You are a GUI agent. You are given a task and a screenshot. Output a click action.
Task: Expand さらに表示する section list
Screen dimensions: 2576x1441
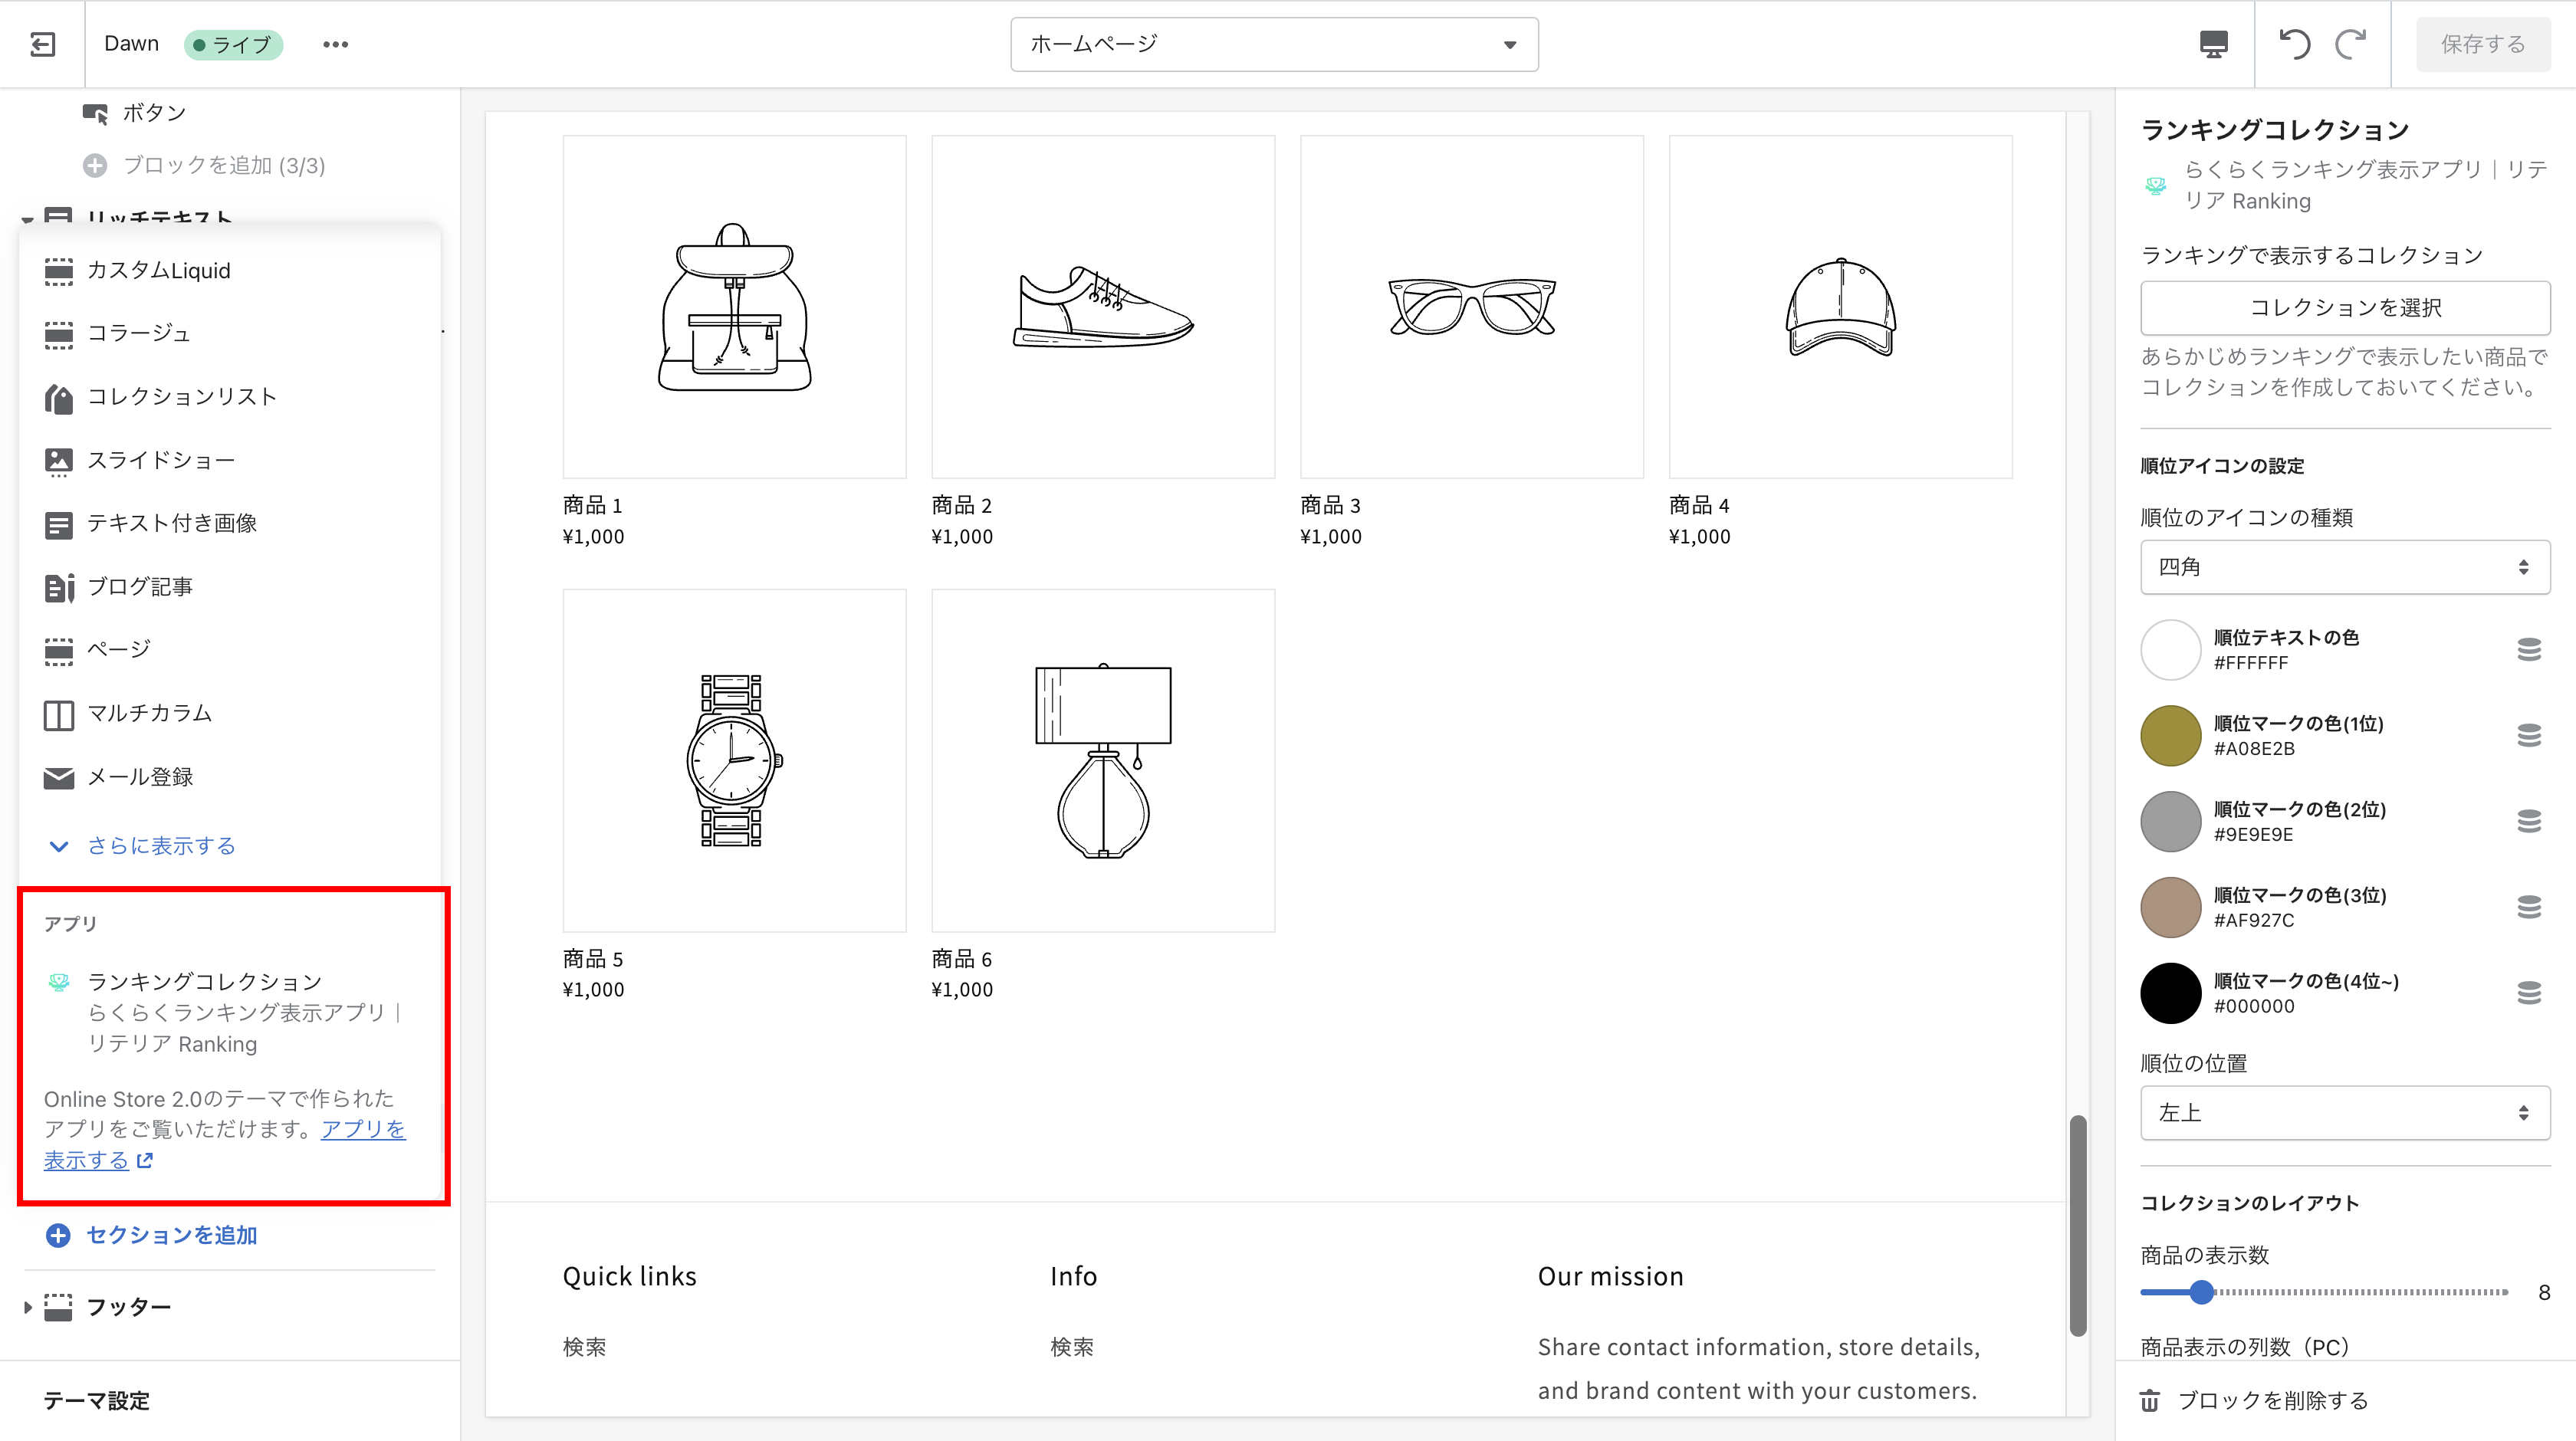pos(160,846)
